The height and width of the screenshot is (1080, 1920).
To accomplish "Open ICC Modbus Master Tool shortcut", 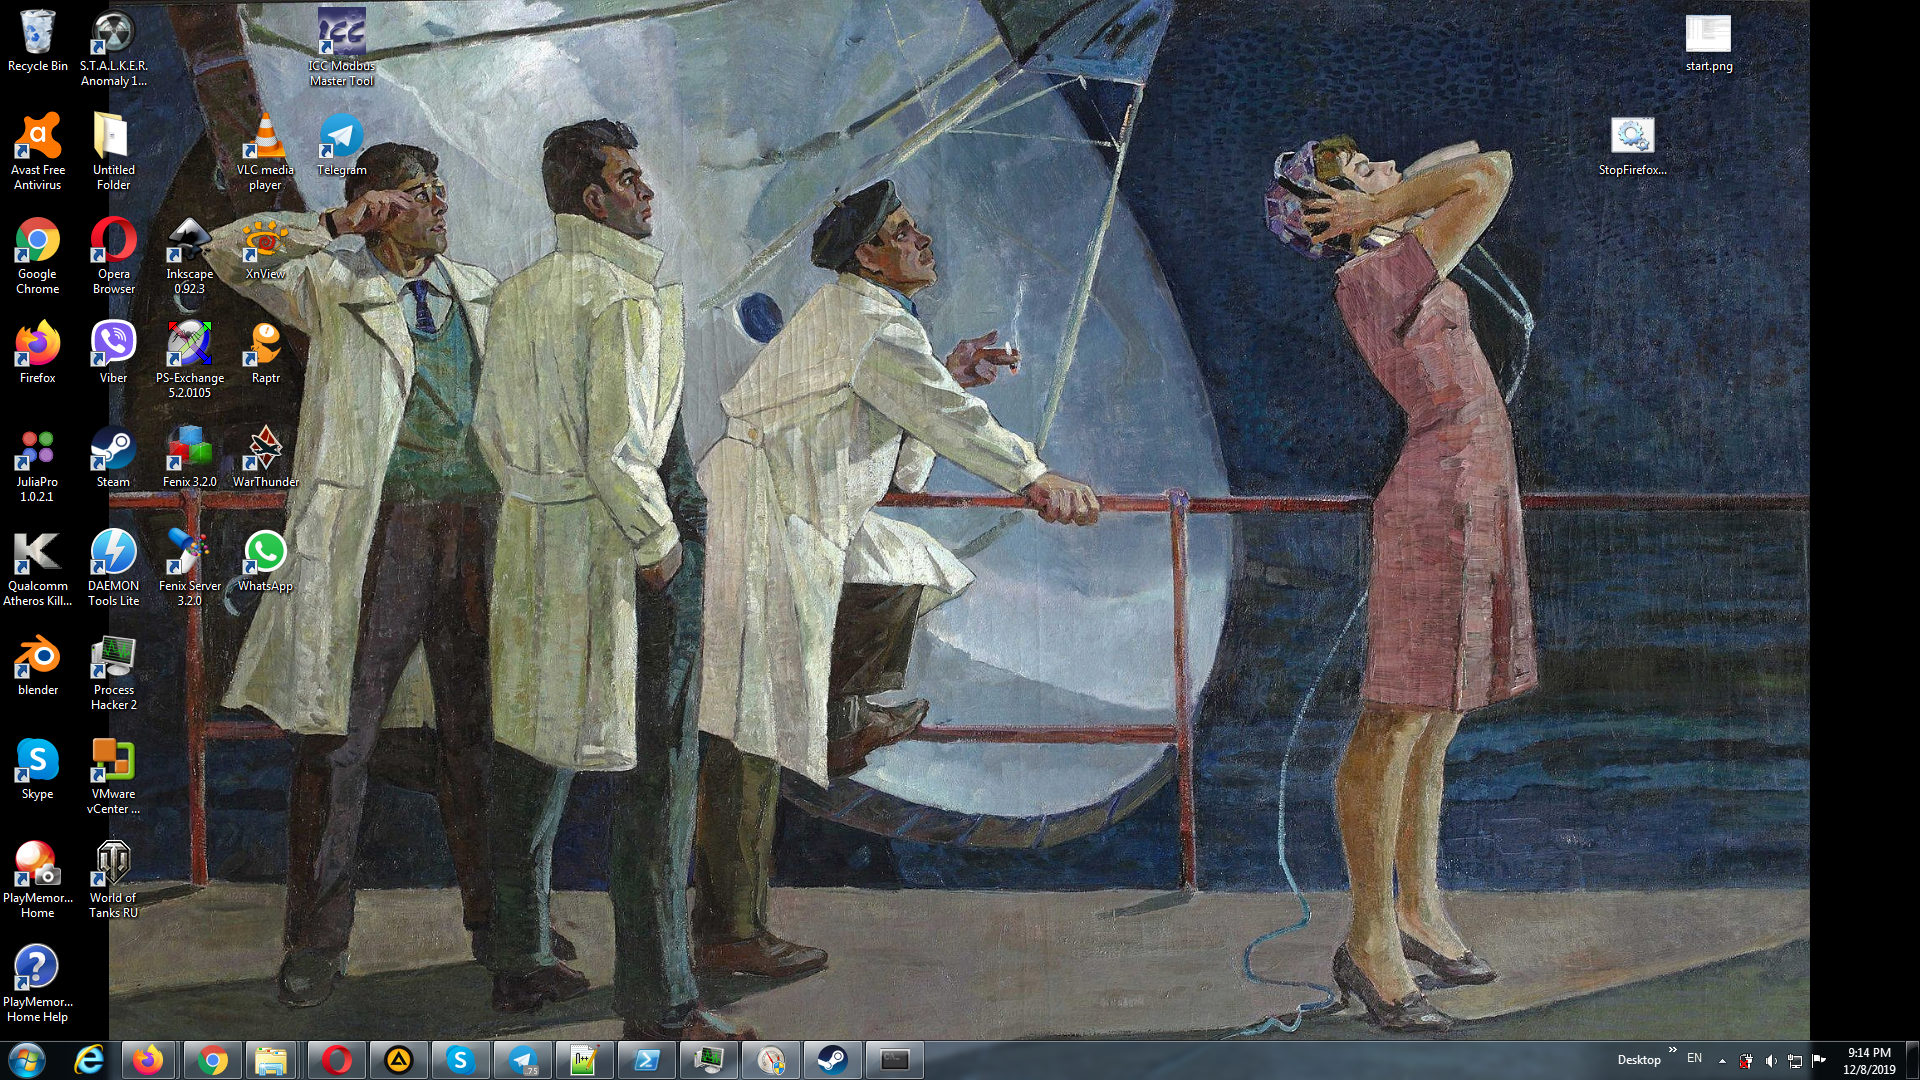I will (341, 49).
